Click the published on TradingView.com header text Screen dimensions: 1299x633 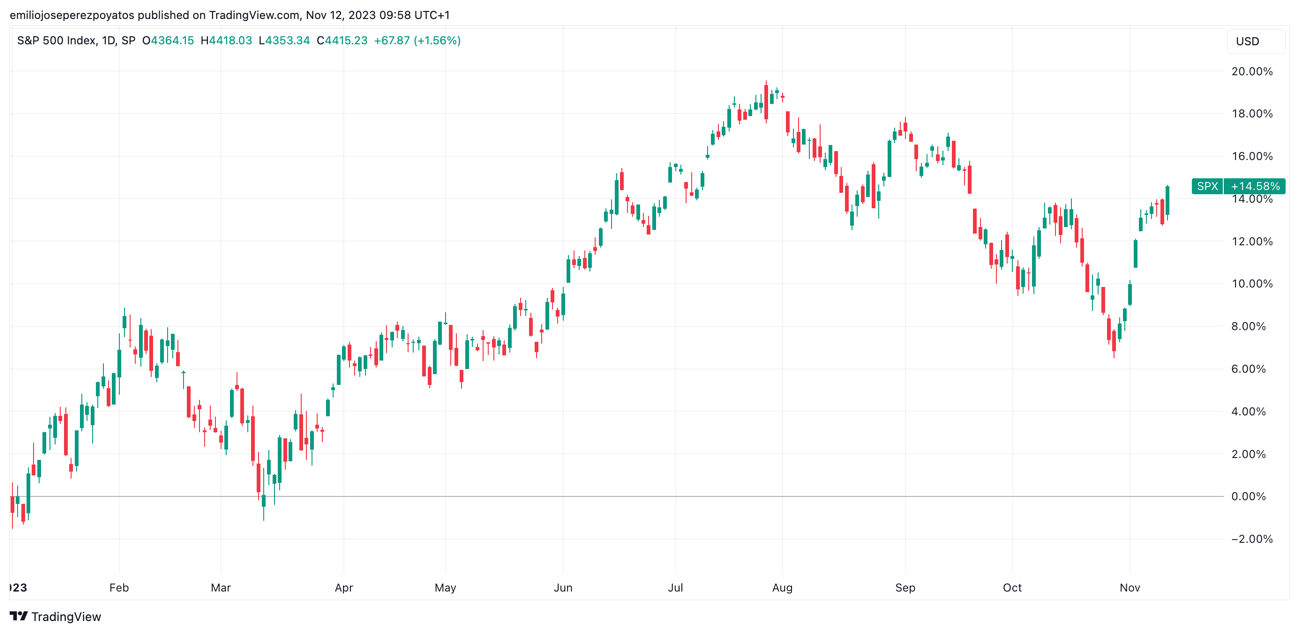[x=230, y=15]
